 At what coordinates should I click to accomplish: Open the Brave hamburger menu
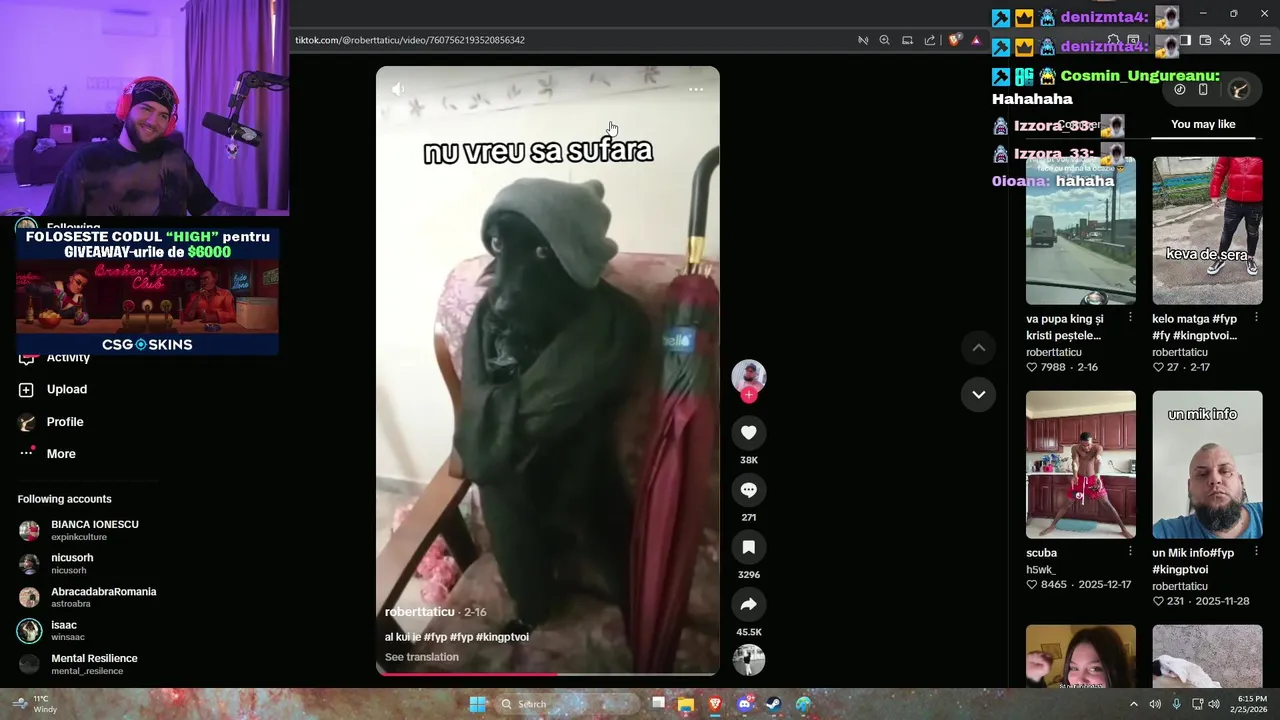pos(1265,40)
